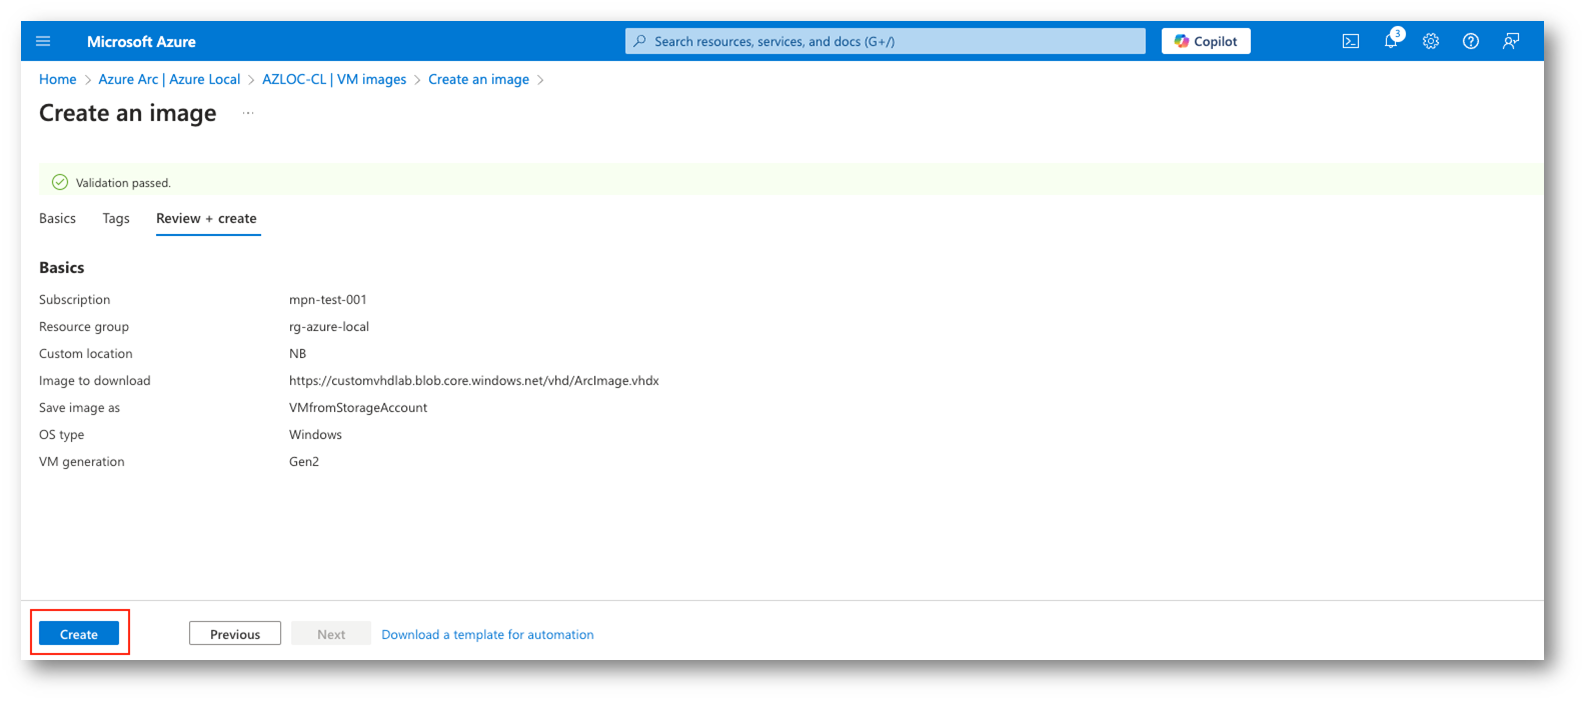Open AZLOC-CL | VM images breadcrumb
The image size is (1586, 702).
pos(334,79)
